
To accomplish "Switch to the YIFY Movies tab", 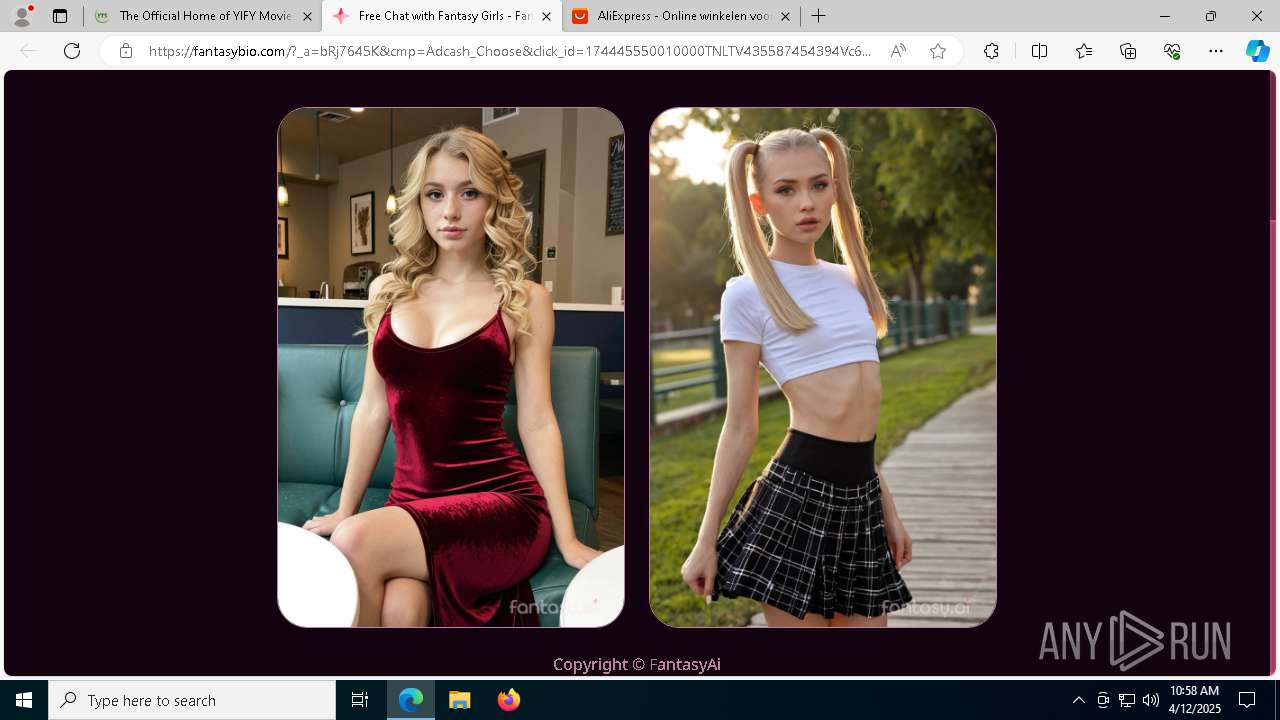I will 203,16.
